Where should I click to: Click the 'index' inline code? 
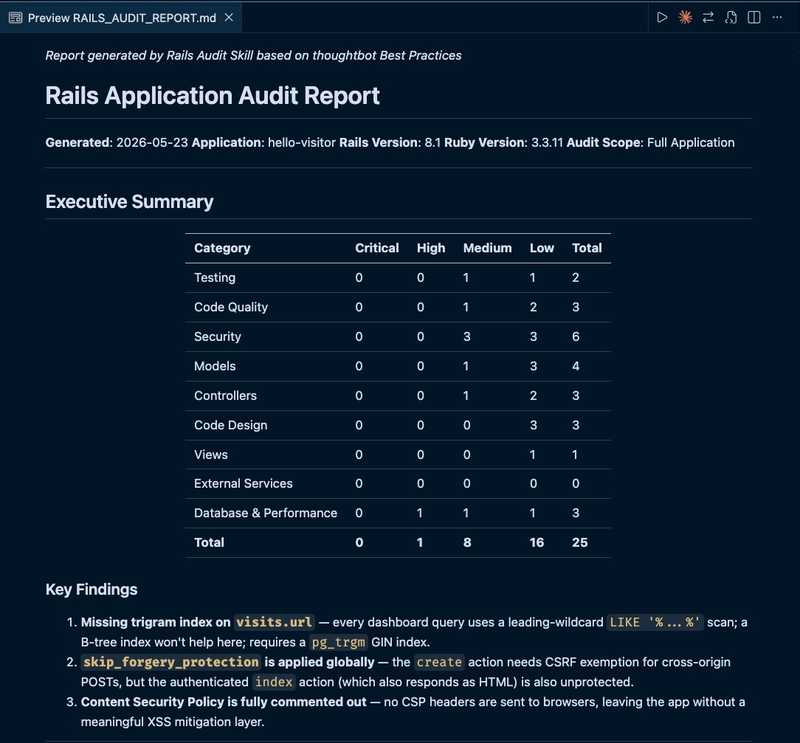pos(273,682)
